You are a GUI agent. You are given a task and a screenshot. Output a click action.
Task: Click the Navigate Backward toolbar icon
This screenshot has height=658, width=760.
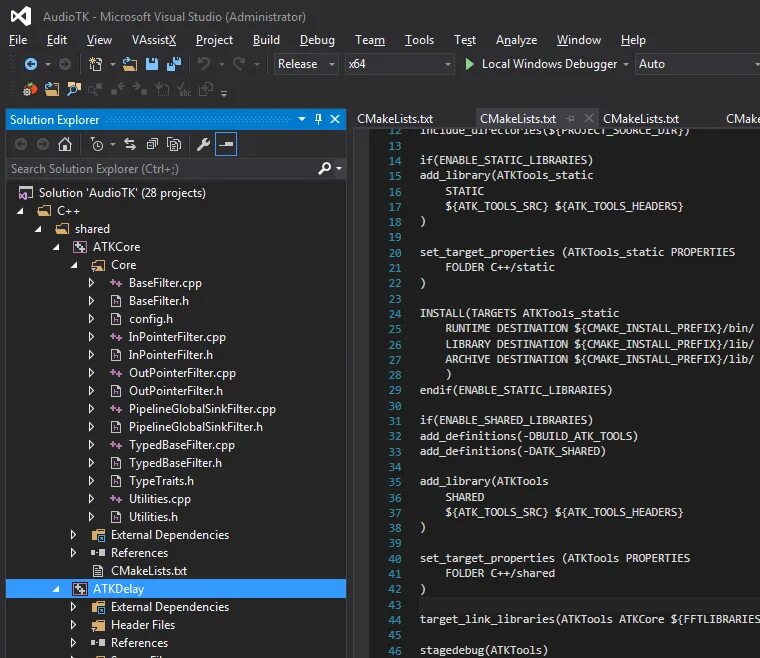tap(31, 64)
